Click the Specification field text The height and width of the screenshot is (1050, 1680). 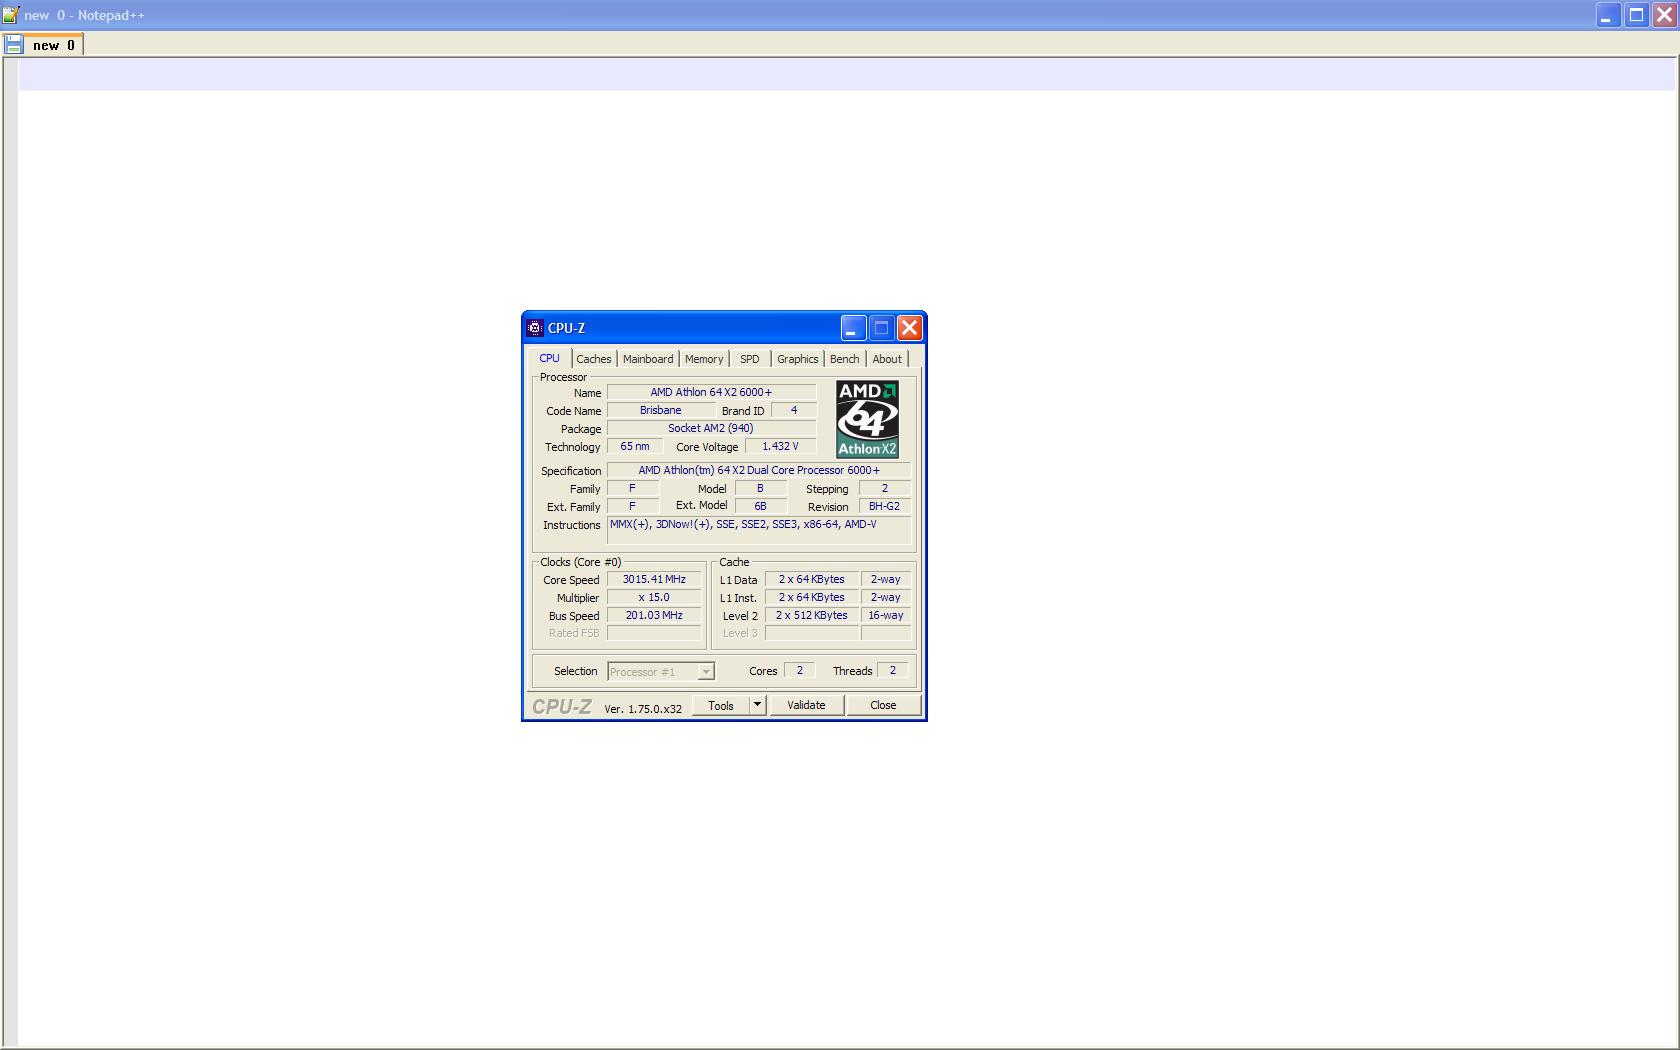[x=759, y=470]
